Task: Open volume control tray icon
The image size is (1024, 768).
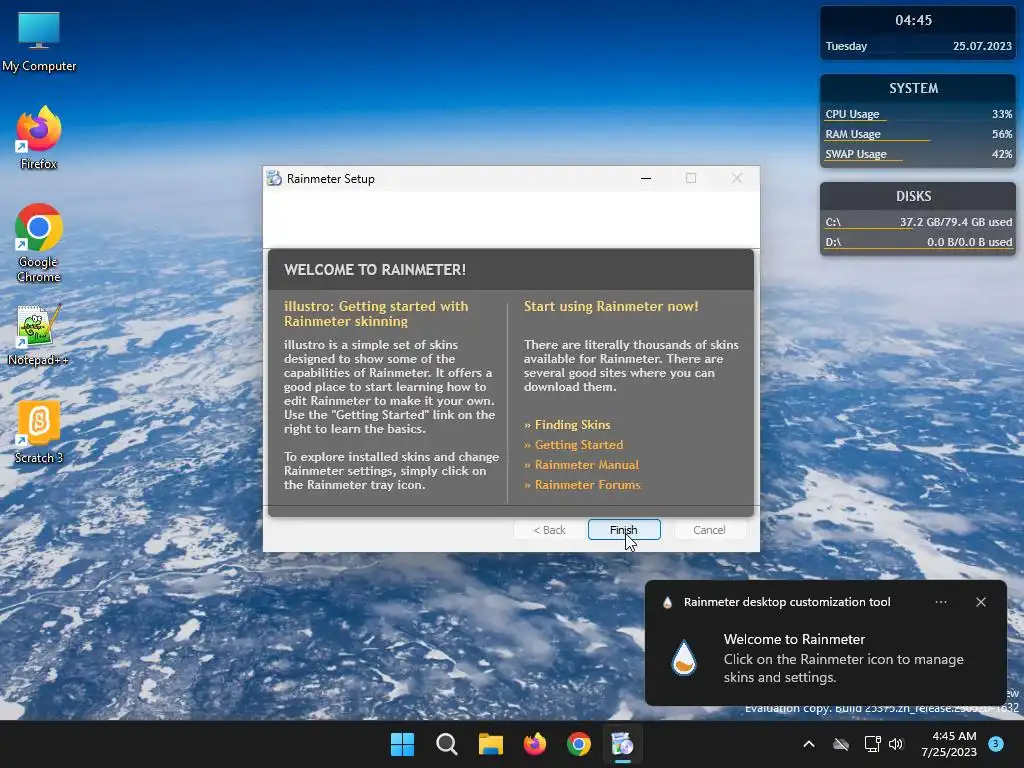Action: [896, 744]
